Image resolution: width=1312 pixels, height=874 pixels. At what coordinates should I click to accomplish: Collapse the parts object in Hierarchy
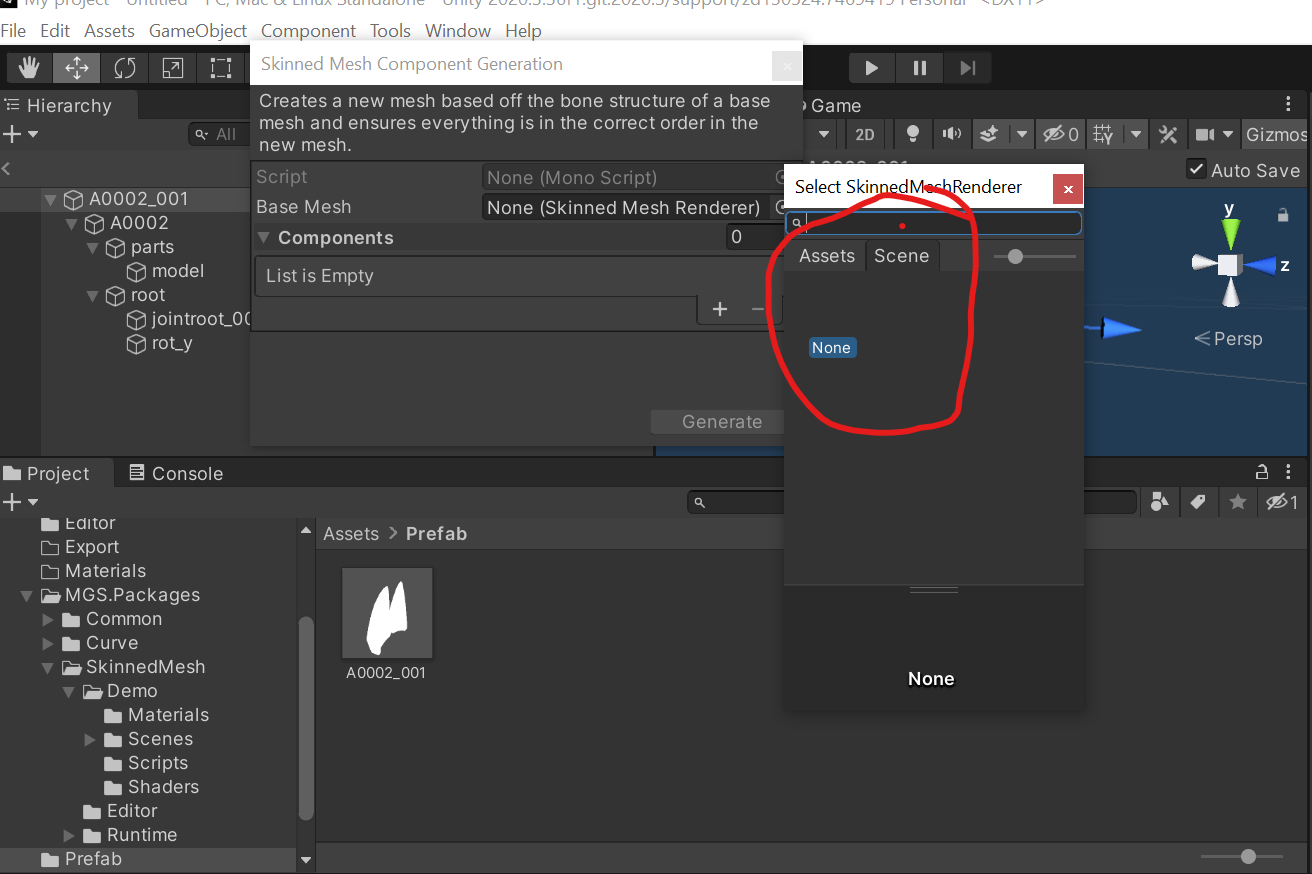point(93,247)
